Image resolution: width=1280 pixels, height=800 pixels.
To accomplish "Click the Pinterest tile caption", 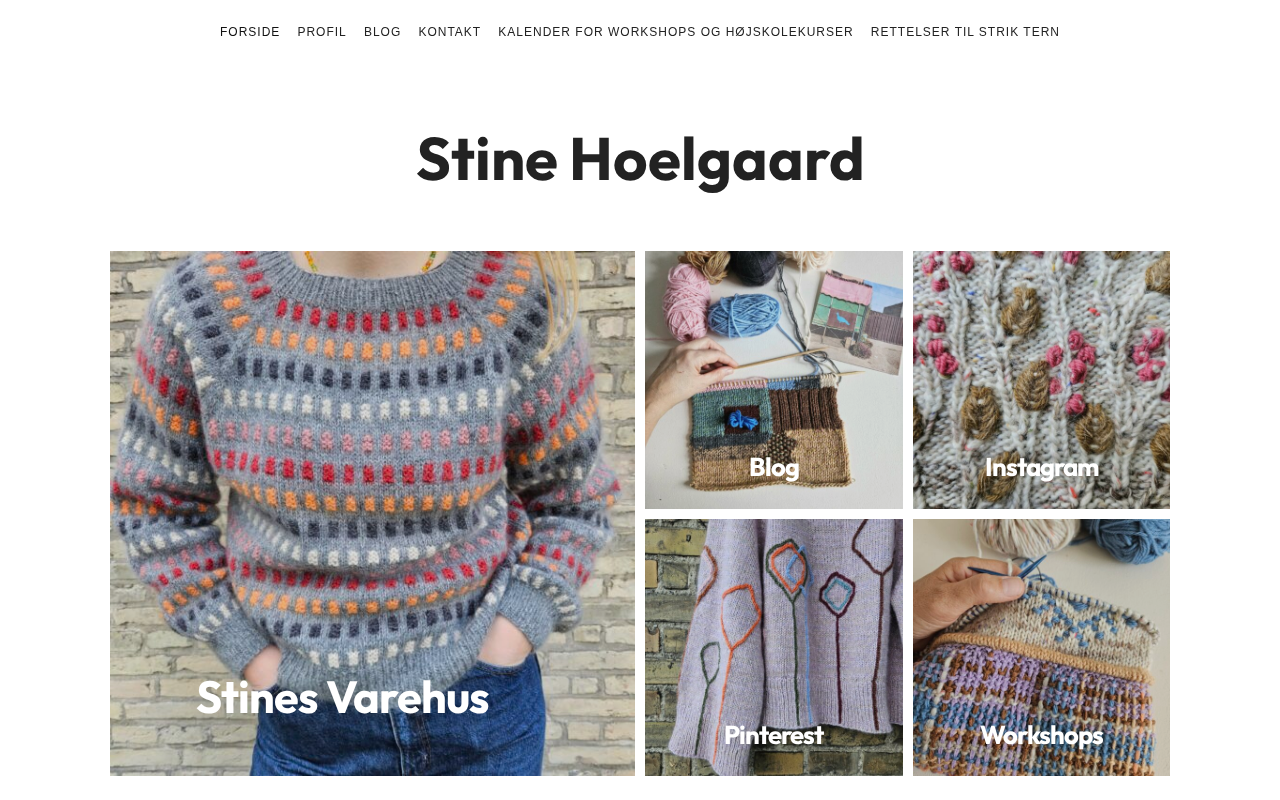I will [x=774, y=735].
